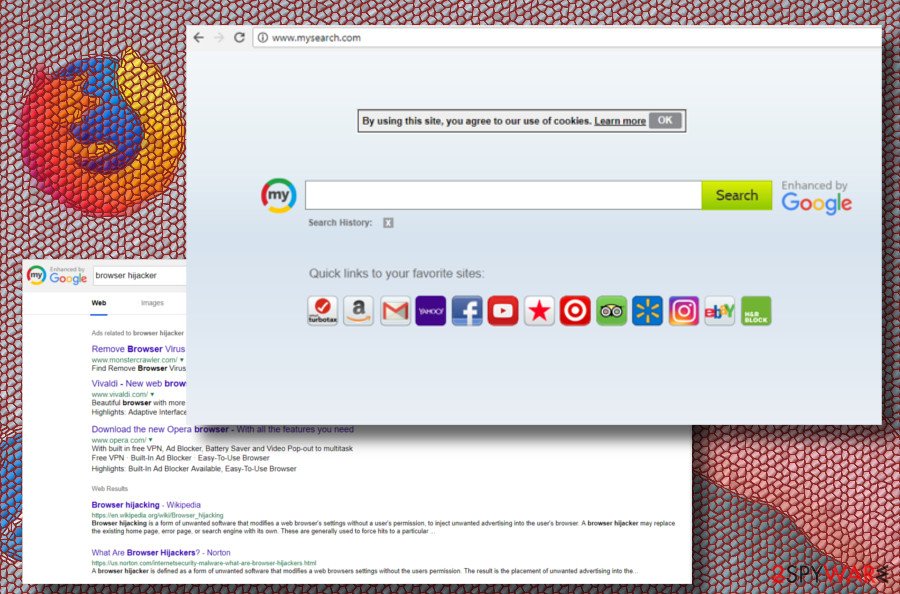Viewport: 900px width, 594px height.
Task: Click the www.mysearch.com address bar
Action: point(567,38)
